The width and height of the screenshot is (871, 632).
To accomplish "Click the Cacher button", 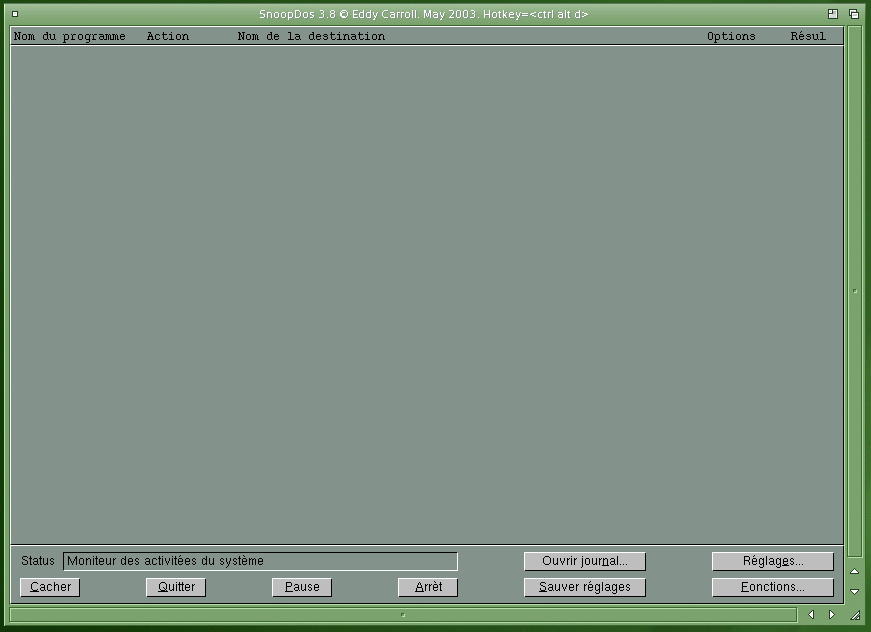I will 50,587.
